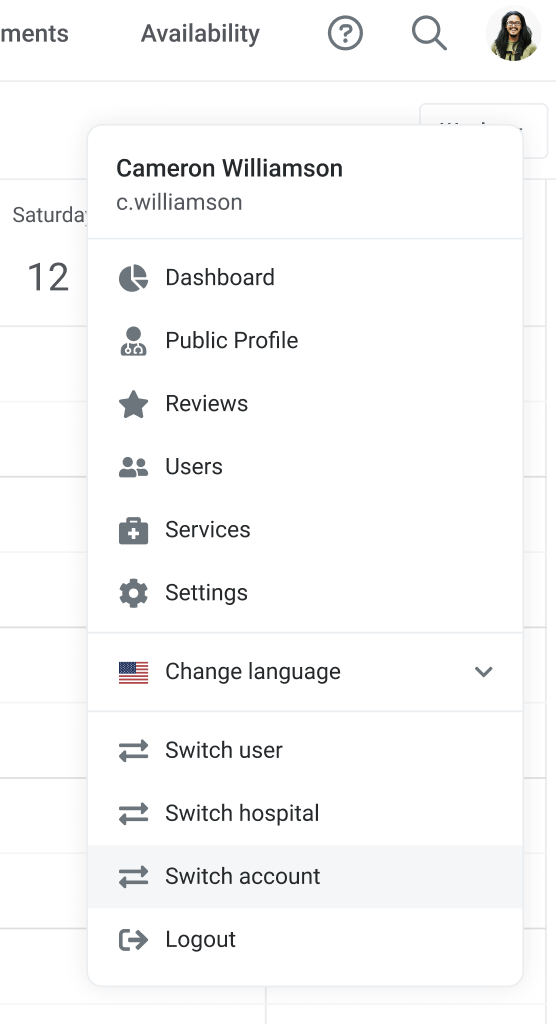Expand the Change language chevron
Image resolution: width=556 pixels, height=1024 pixels.
pos(483,671)
